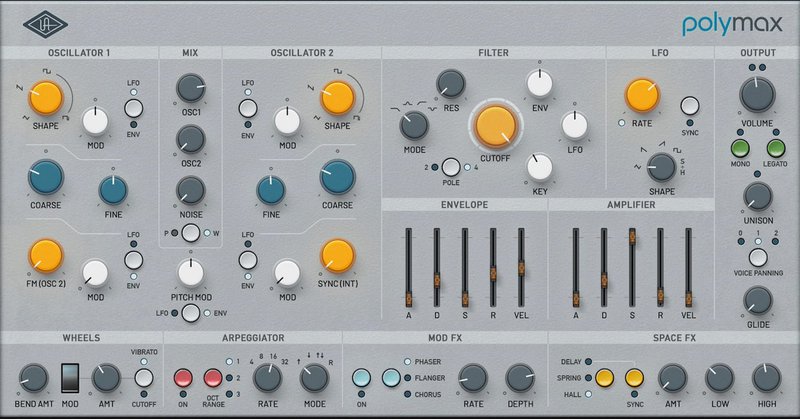This screenshot has height=419, width=800.
Task: Toggle the Pitch Mod LFO/ENV source switch
Action: [x=191, y=313]
